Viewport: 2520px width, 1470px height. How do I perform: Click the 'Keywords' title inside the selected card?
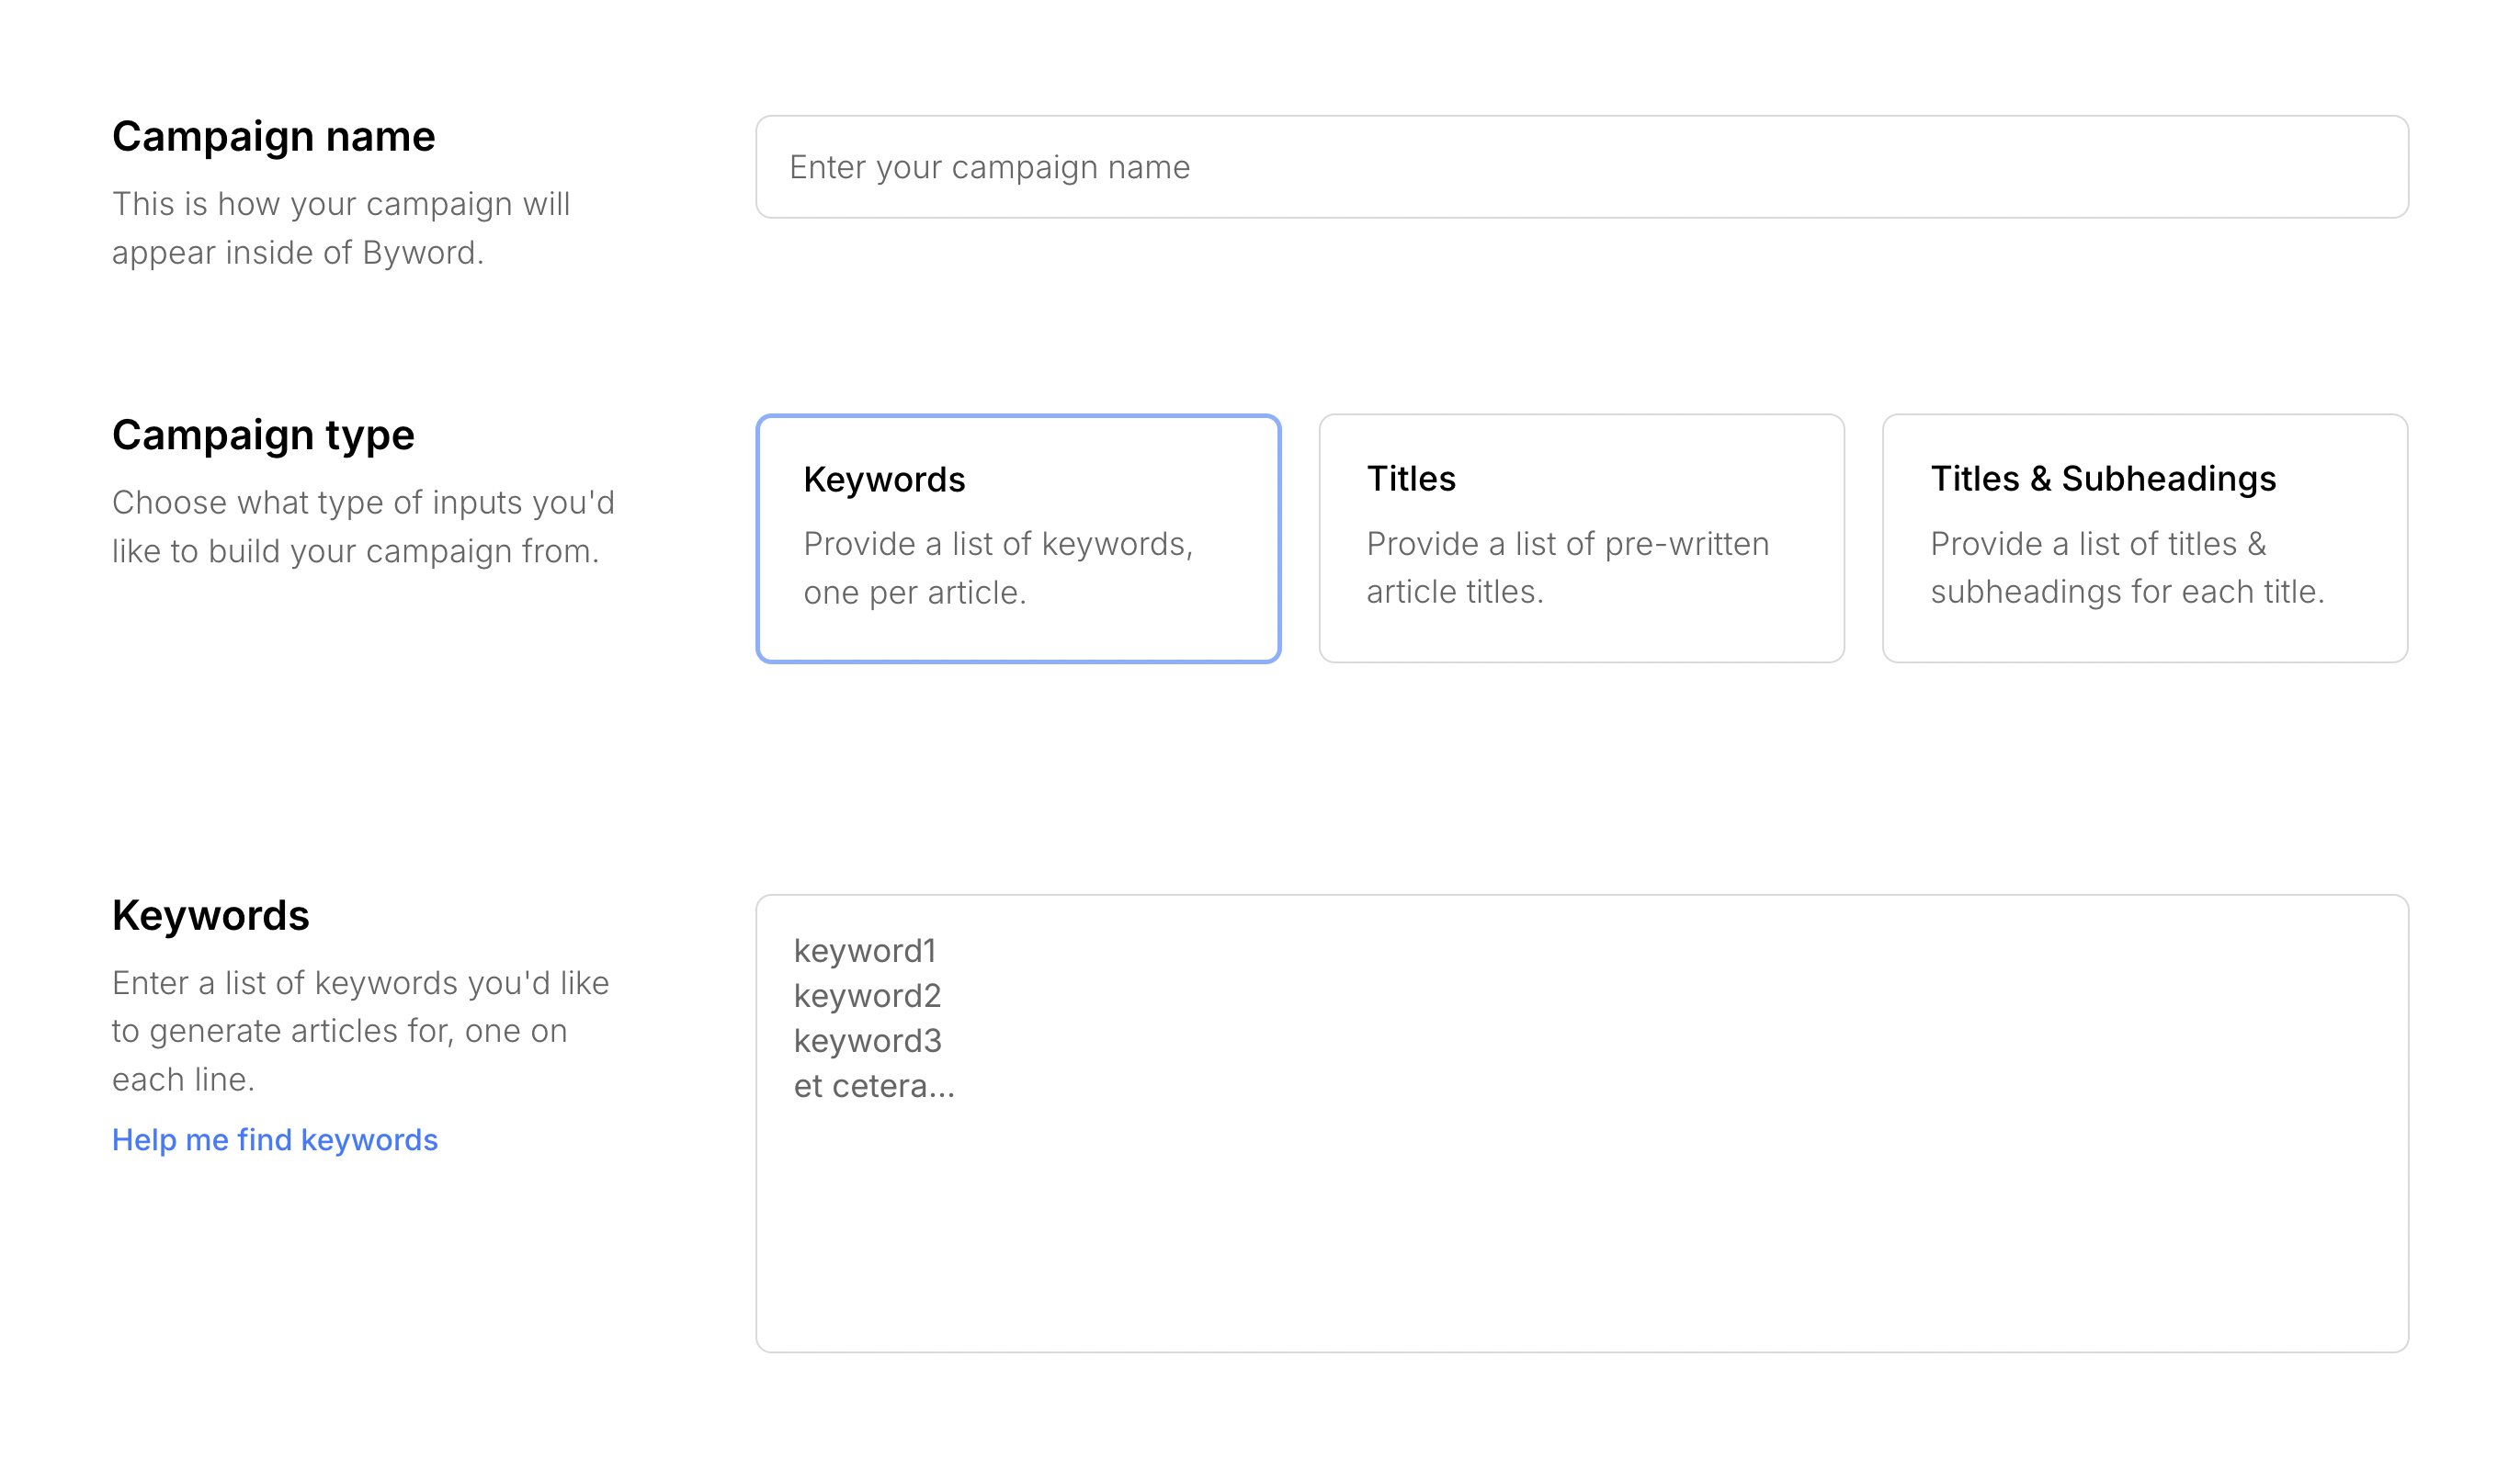[x=883, y=480]
